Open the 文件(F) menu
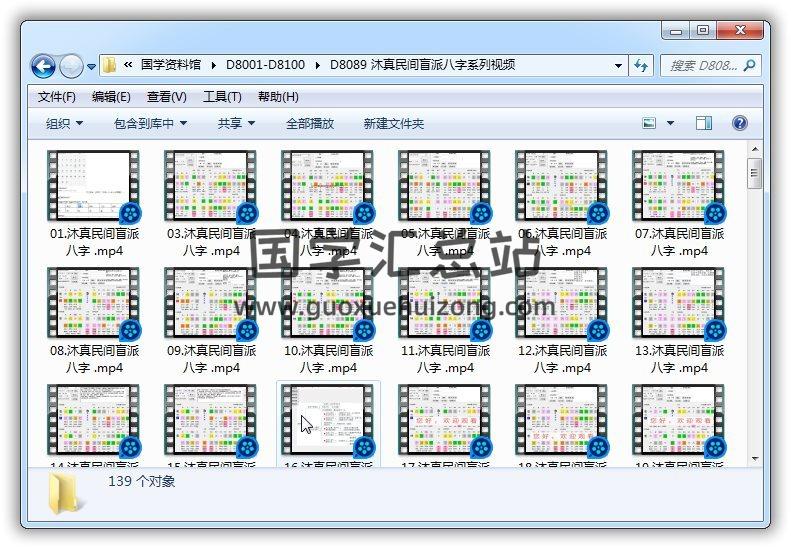The height and width of the screenshot is (549, 791). point(57,97)
